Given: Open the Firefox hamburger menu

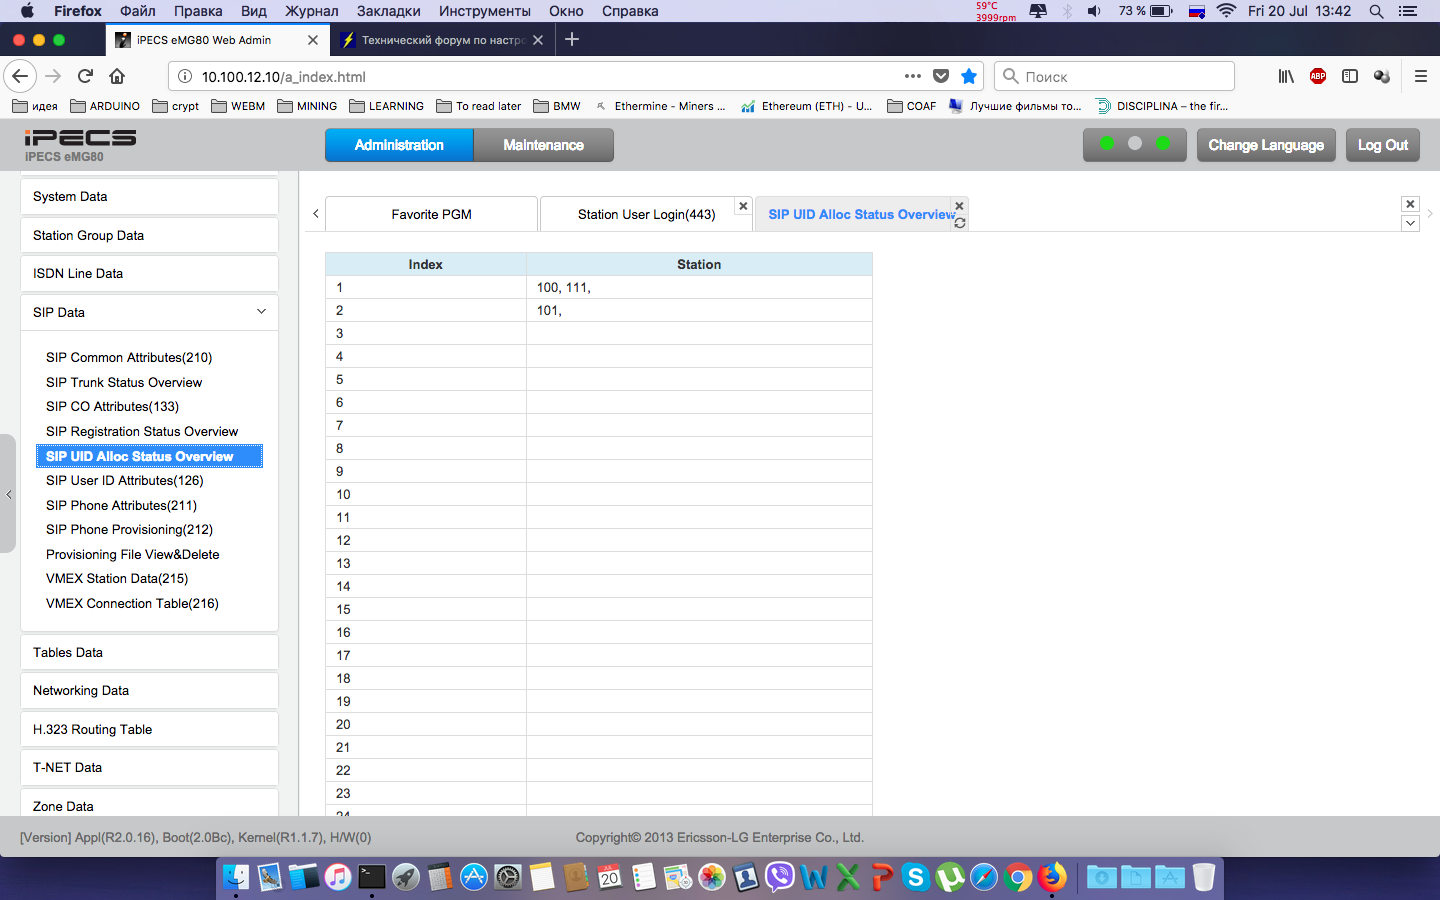Looking at the screenshot, I should [1420, 76].
